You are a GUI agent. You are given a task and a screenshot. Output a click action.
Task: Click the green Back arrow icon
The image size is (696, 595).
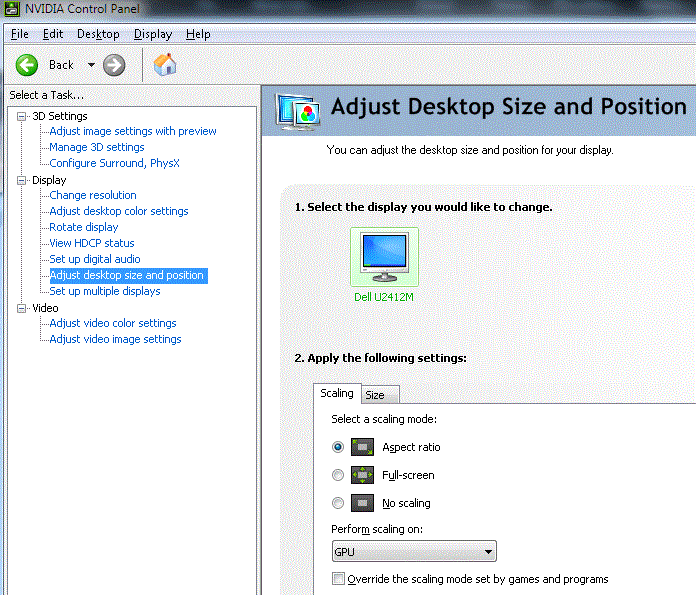coord(27,65)
